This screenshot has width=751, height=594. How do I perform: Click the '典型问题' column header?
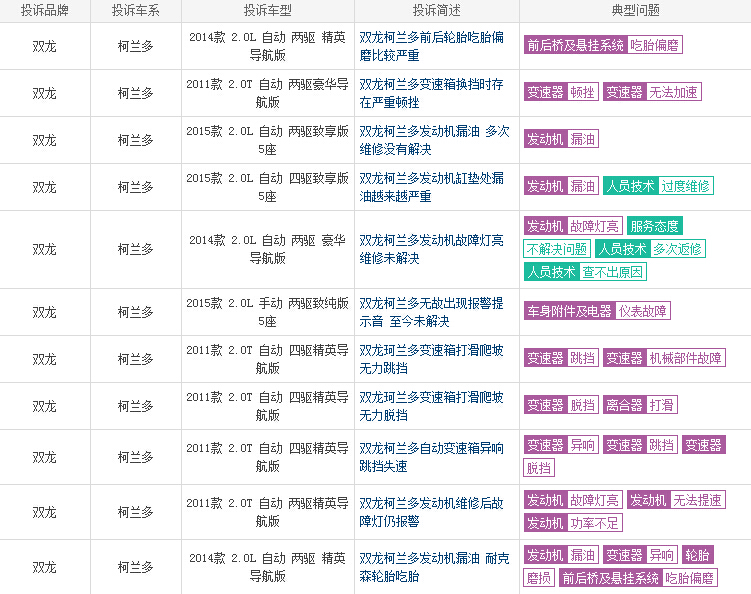pyautogui.click(x=635, y=11)
